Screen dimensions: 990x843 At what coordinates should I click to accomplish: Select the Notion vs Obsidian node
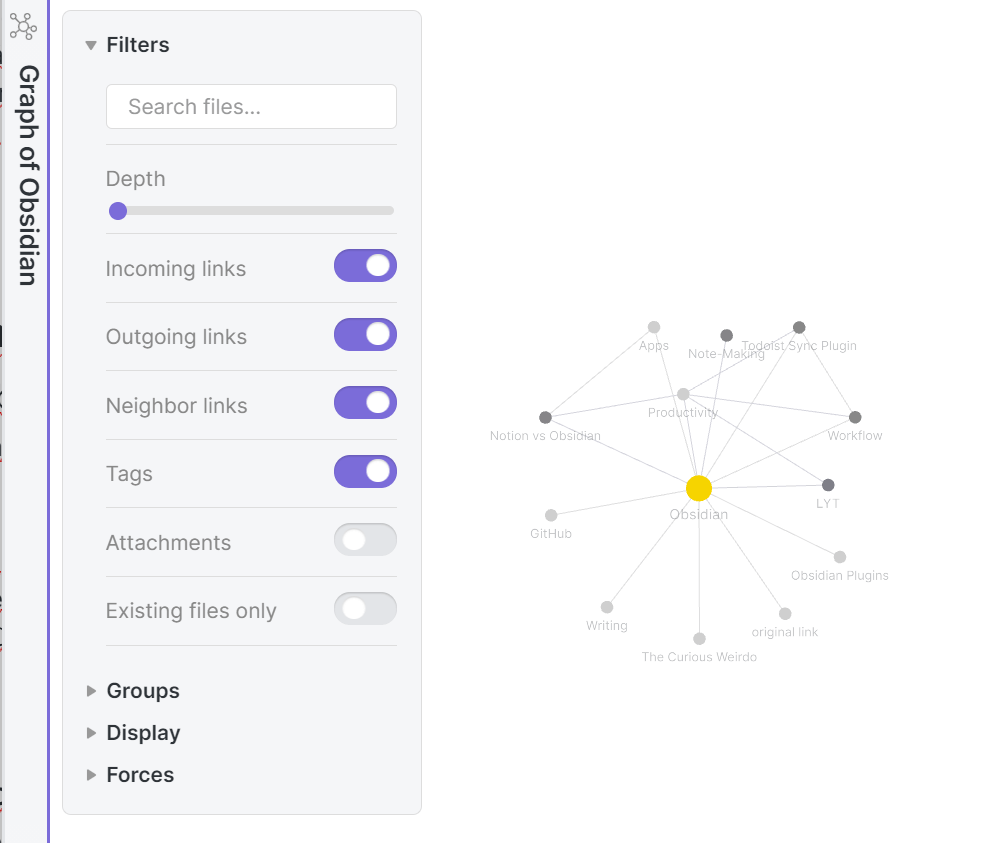(545, 417)
